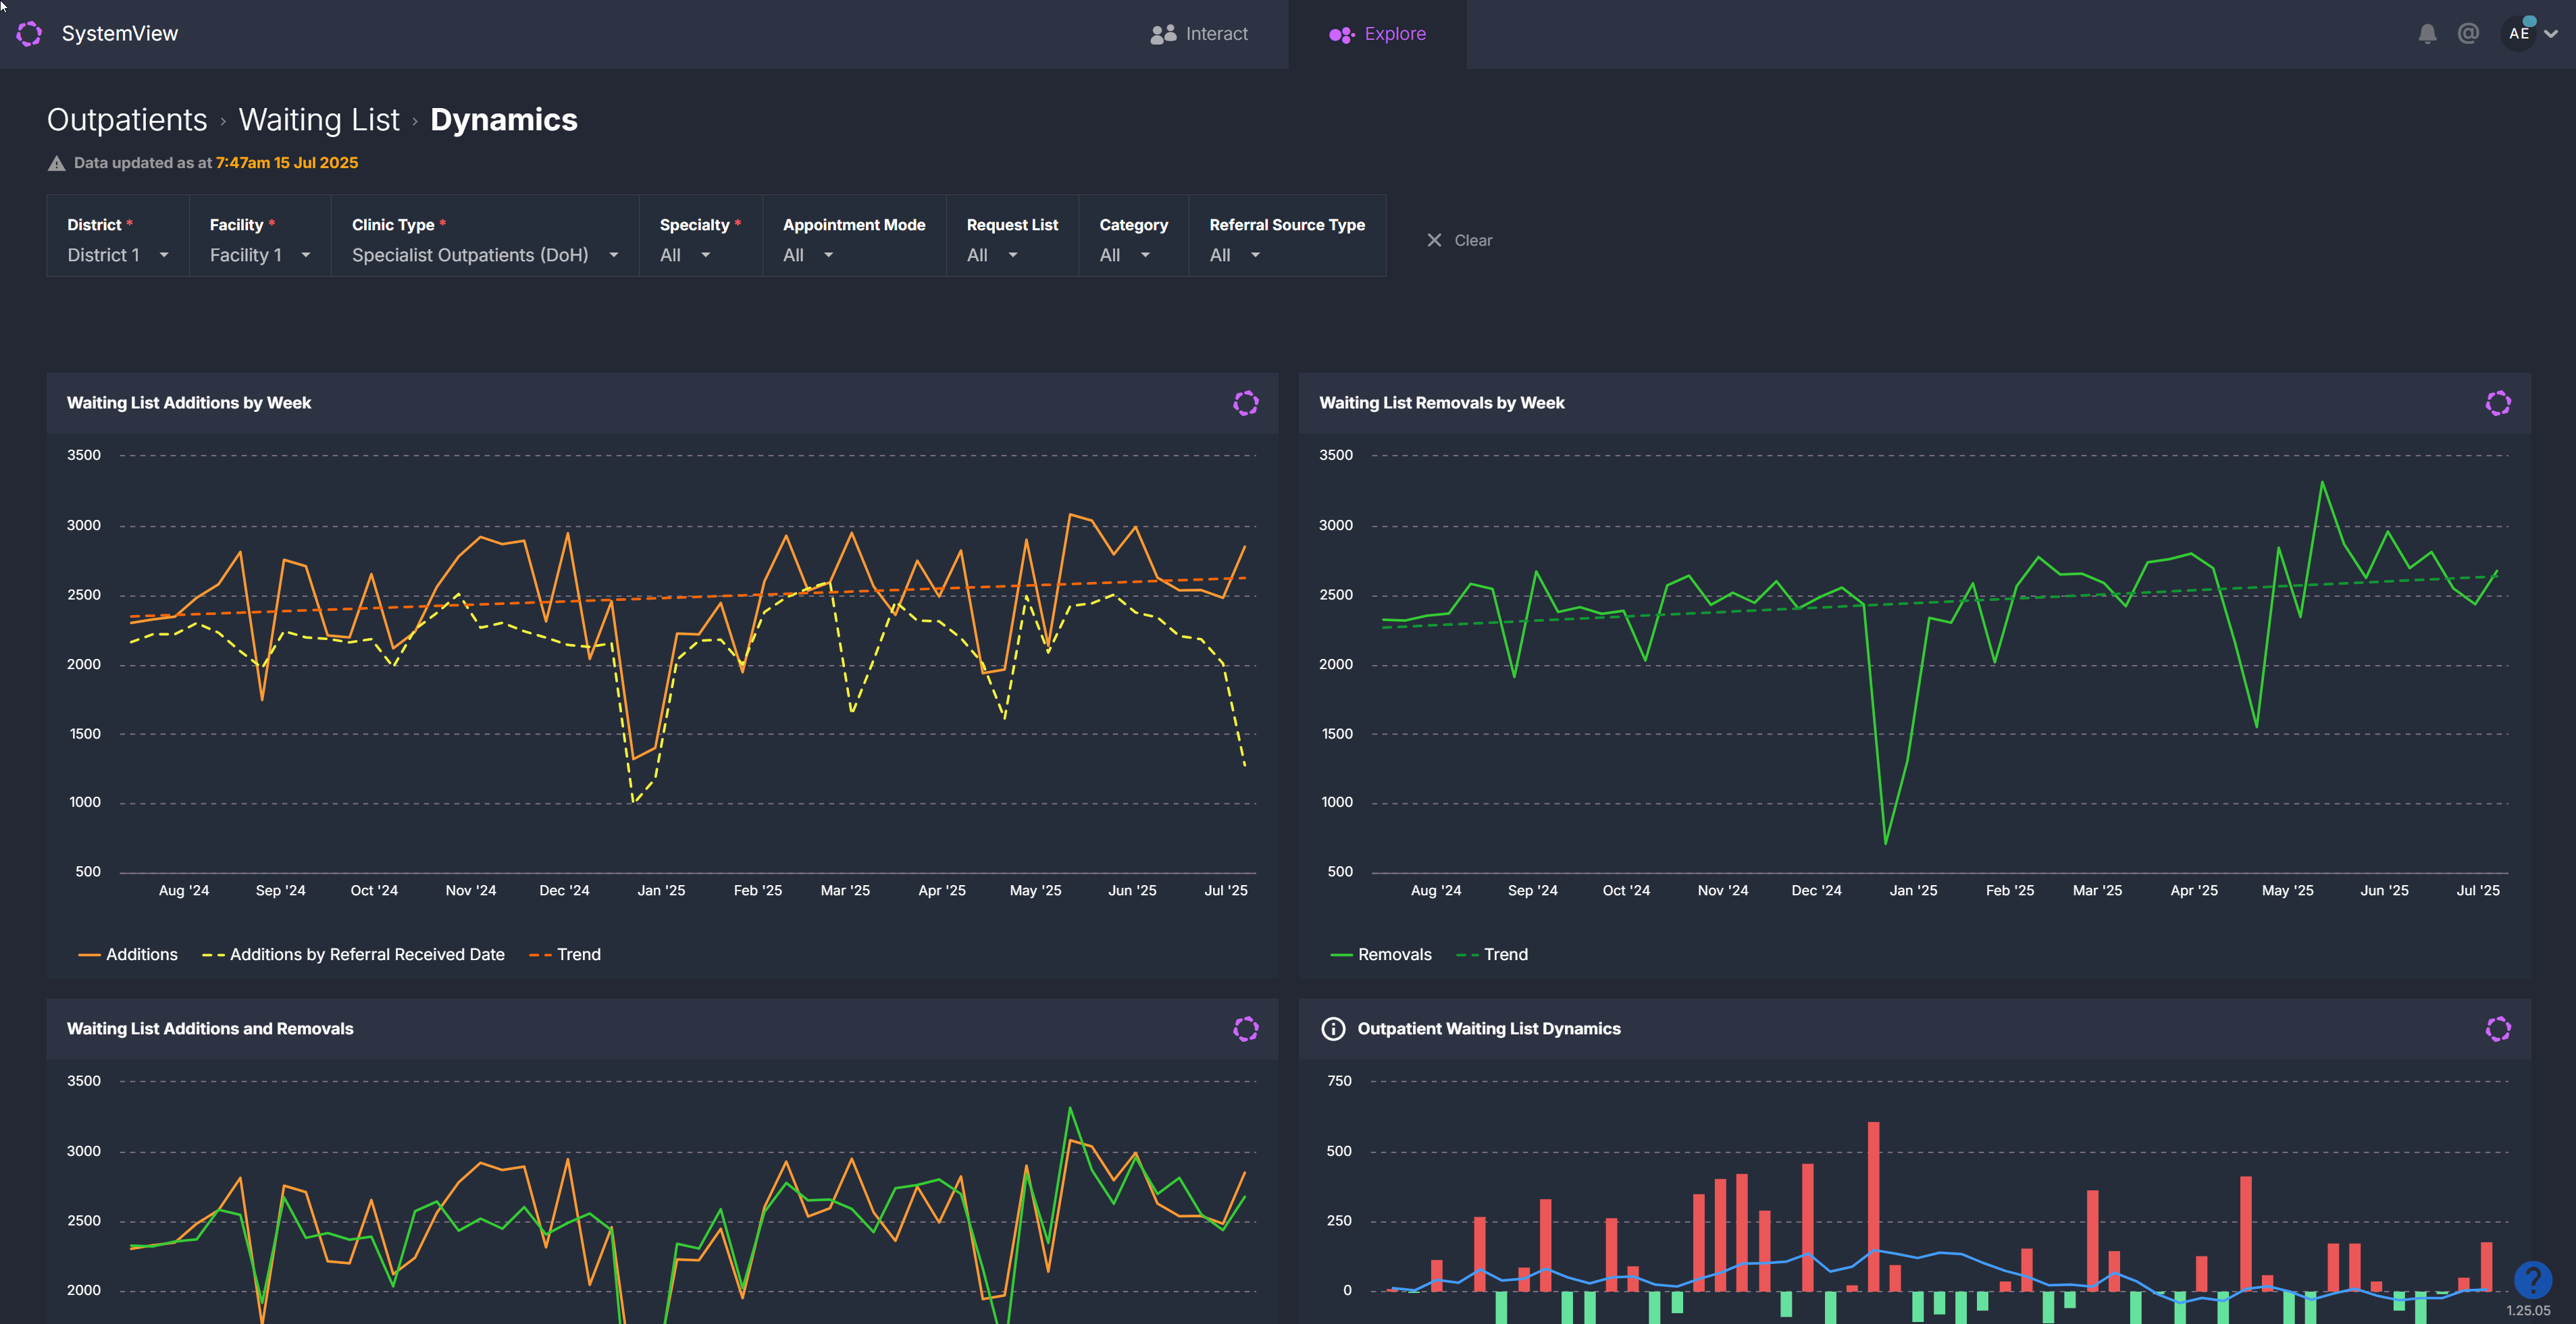Open Additions by Week chart options icon

[1246, 403]
